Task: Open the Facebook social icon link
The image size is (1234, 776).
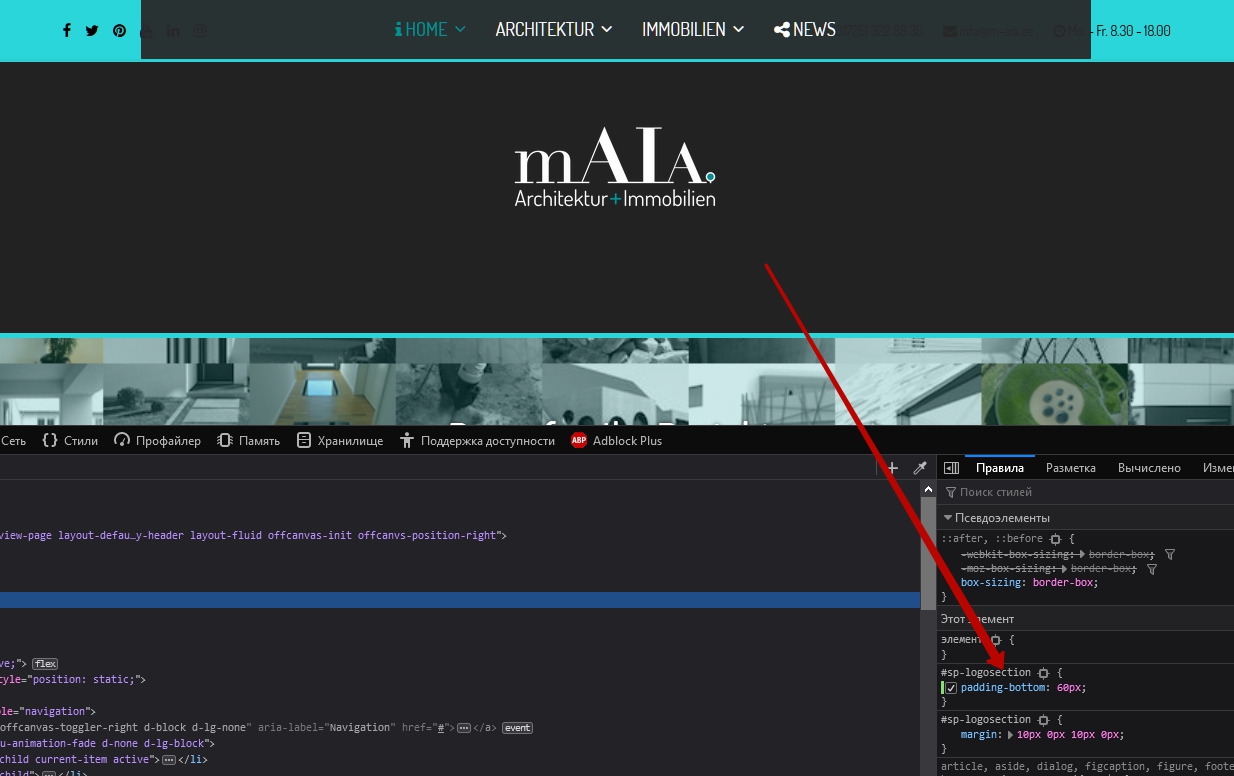Action: tap(67, 30)
